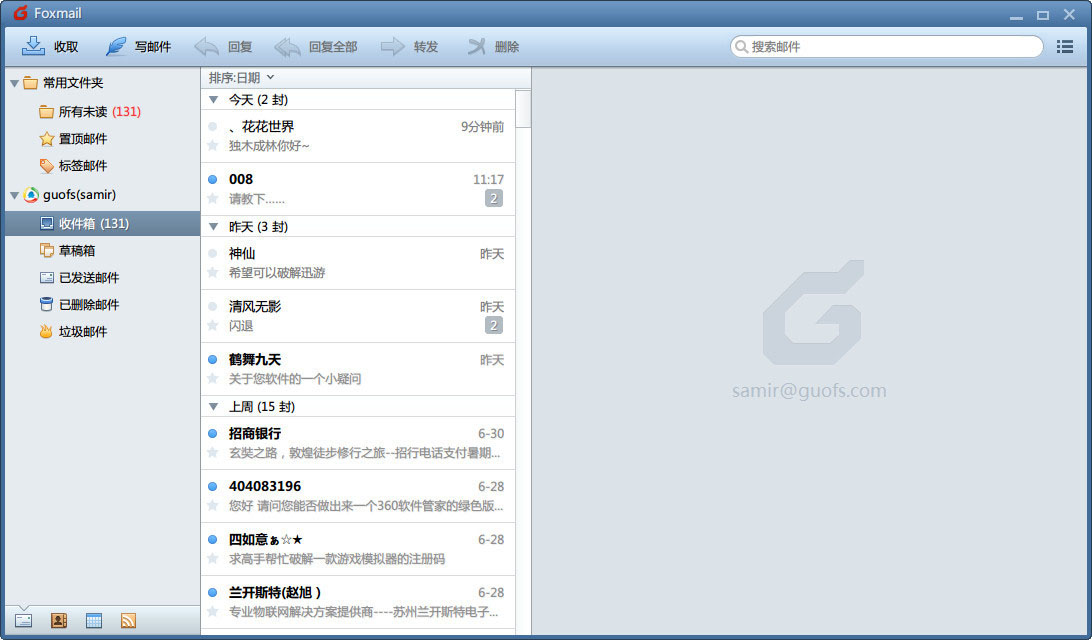Viewport: 1092px width, 640px height.
Task: Select 置顶邮件 folder
Action: point(102,139)
